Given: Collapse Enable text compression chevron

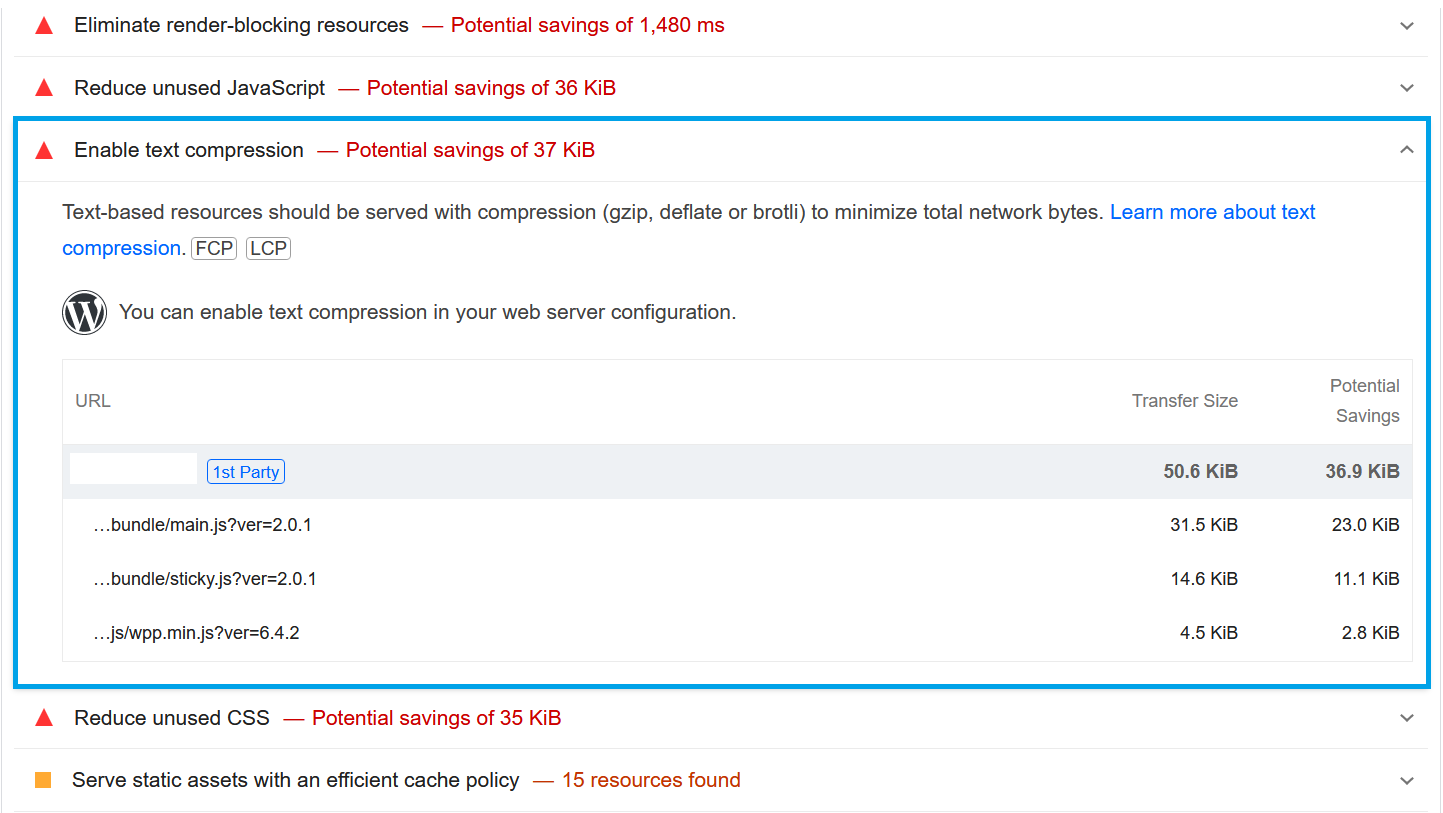Looking at the screenshot, I should point(1407,150).
